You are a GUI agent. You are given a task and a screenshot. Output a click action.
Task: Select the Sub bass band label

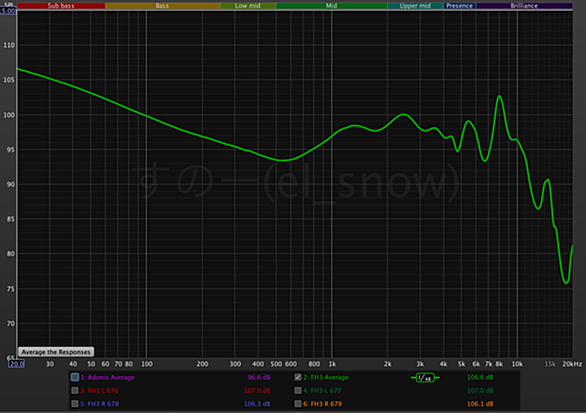(61, 6)
